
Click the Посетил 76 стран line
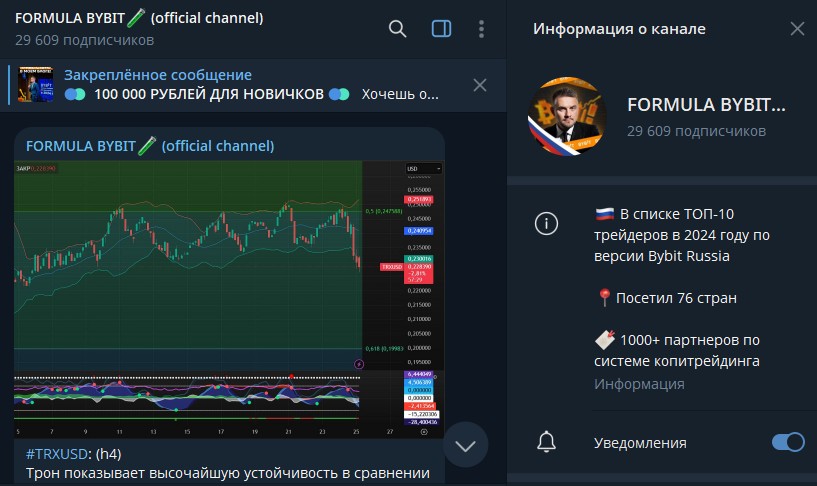point(667,298)
